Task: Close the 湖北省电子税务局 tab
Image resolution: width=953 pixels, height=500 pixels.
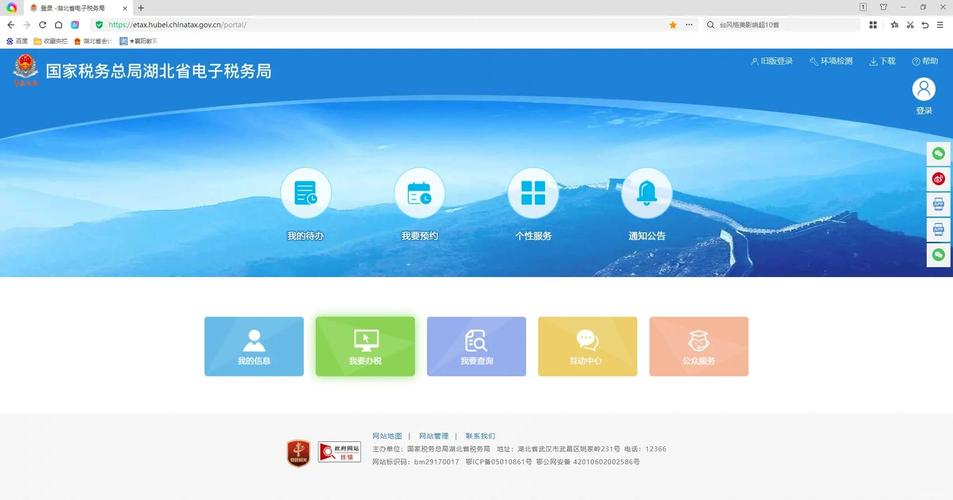Action: click(x=125, y=9)
